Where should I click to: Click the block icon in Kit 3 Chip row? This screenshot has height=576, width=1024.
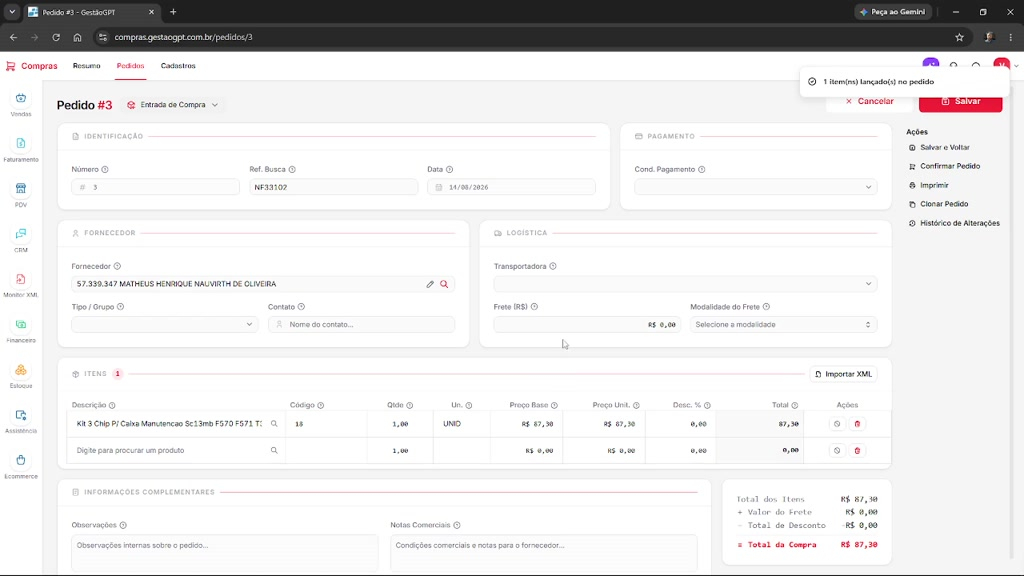click(x=837, y=424)
